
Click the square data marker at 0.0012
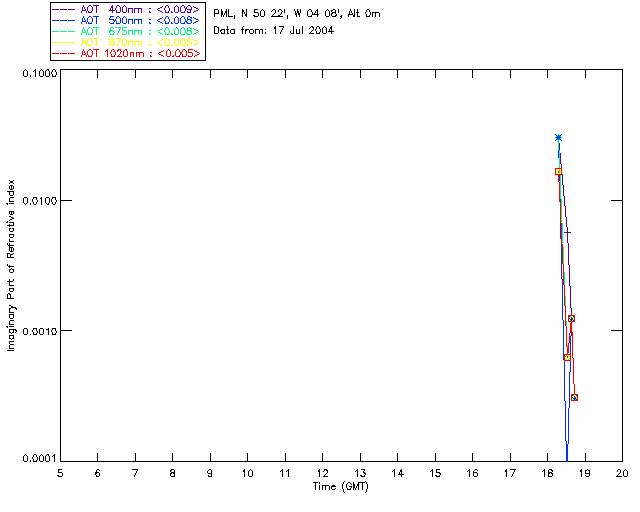pos(571,318)
